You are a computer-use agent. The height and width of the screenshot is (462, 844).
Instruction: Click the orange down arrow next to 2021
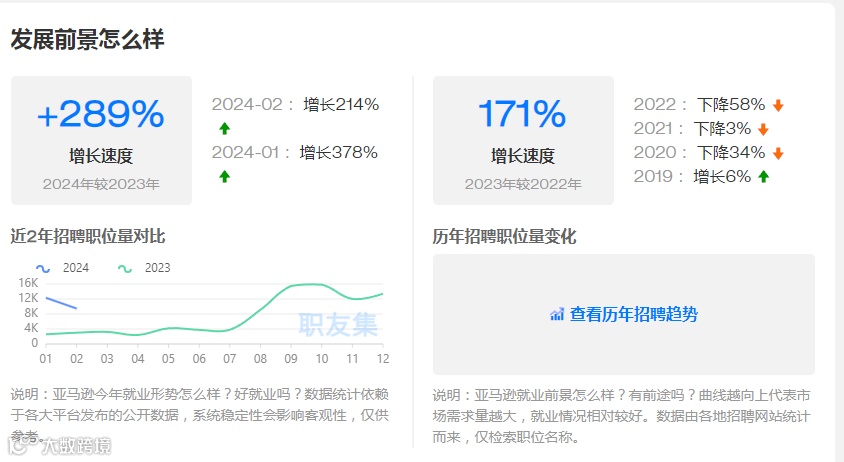coord(763,130)
